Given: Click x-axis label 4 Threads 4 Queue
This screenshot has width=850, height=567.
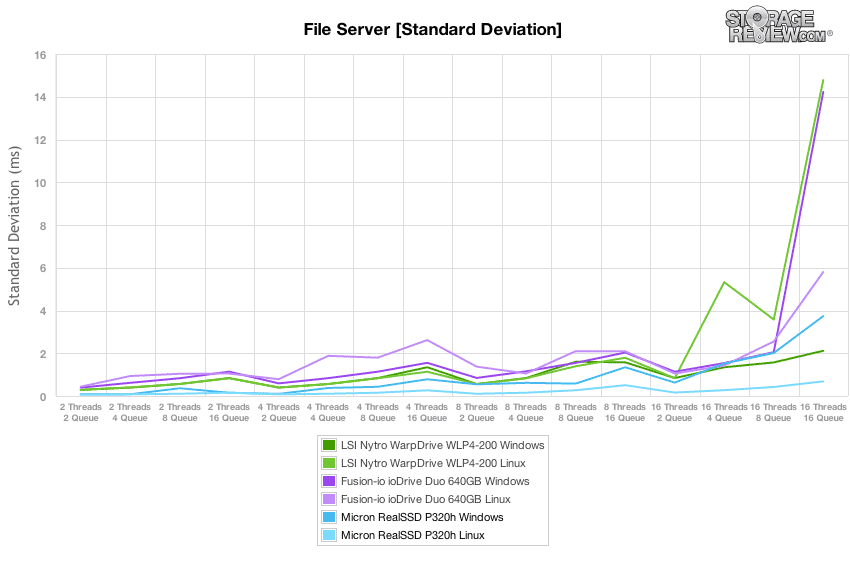Looking at the screenshot, I should coord(328,413).
